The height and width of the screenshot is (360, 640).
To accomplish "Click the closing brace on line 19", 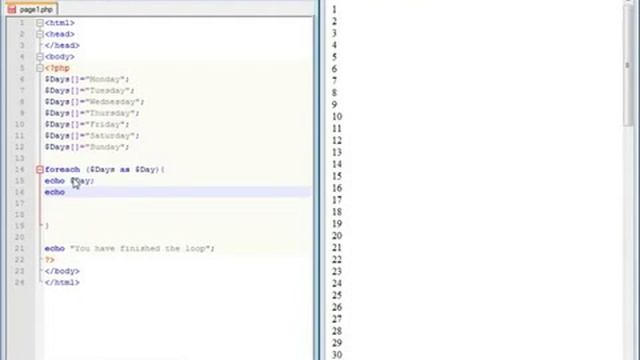I will 47,226.
